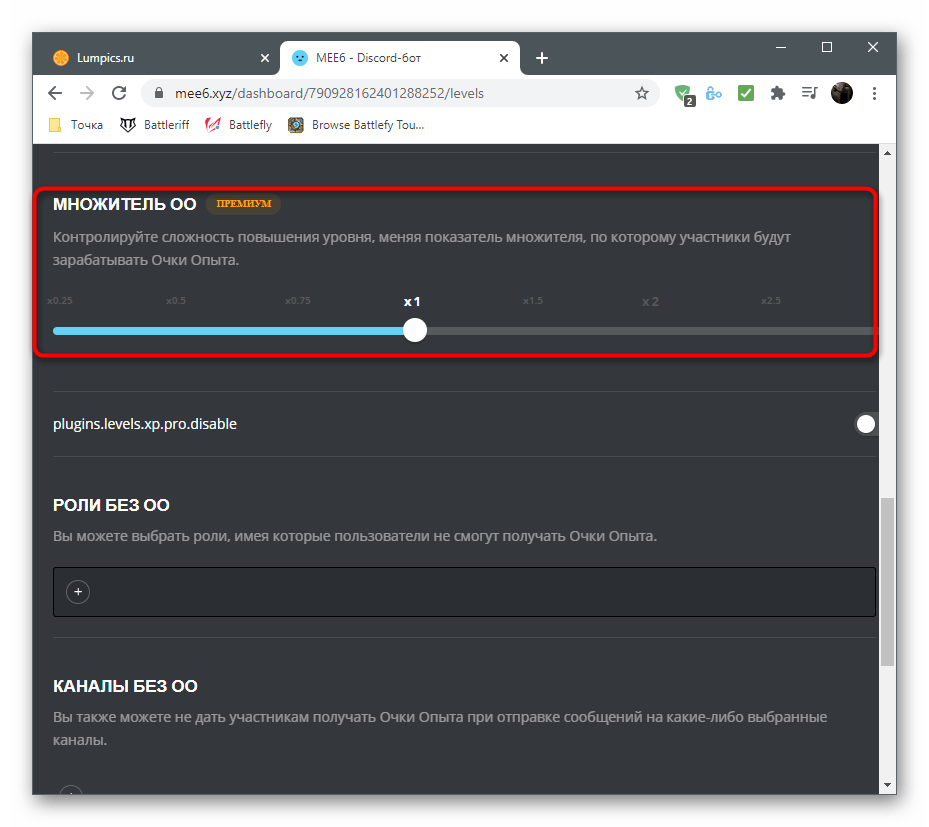Switch to the Lumpics.ru tab
Viewport: 929px width, 827px height.
pyautogui.click(x=150, y=58)
